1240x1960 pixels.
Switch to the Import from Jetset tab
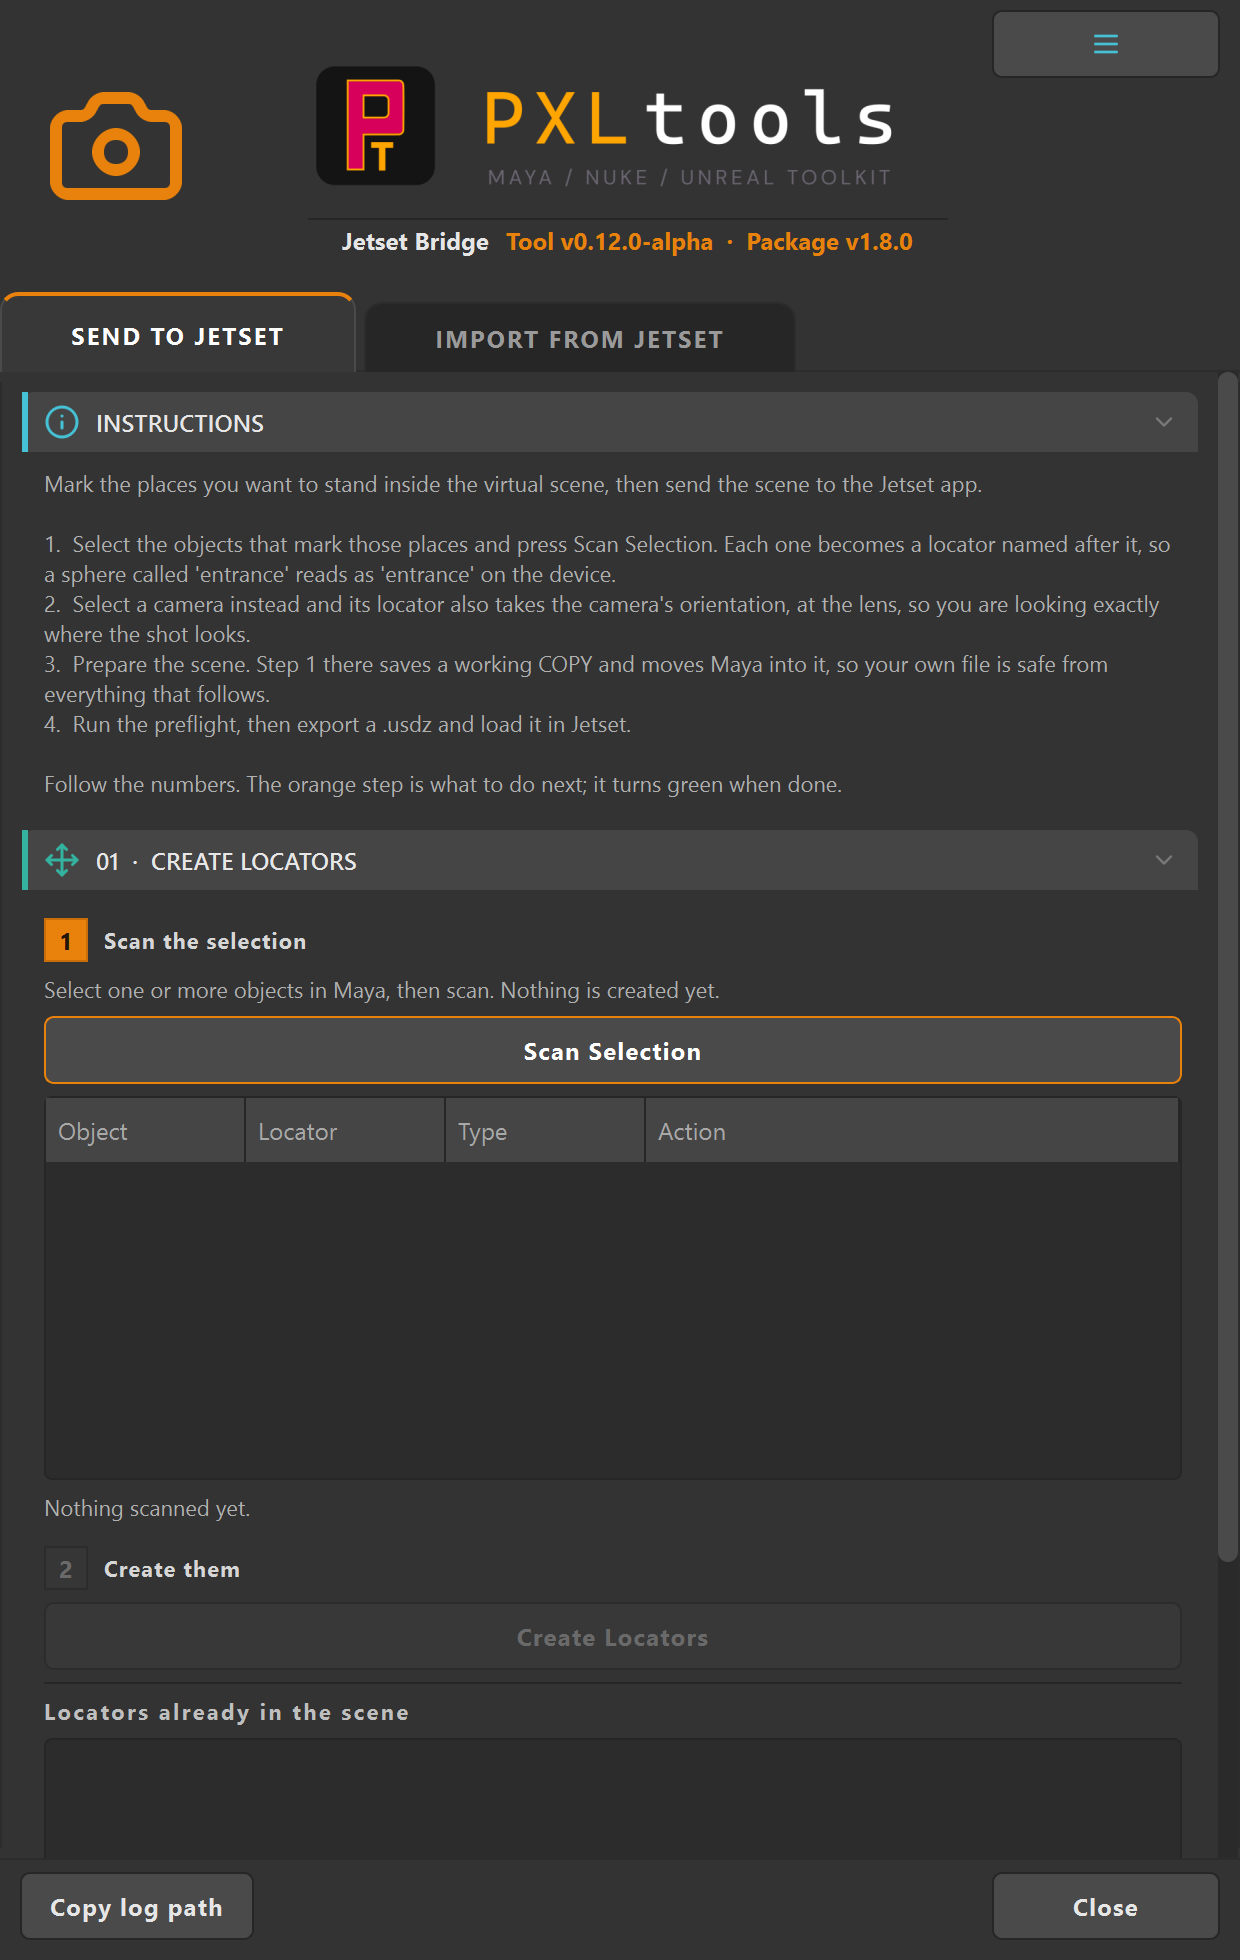coord(579,339)
